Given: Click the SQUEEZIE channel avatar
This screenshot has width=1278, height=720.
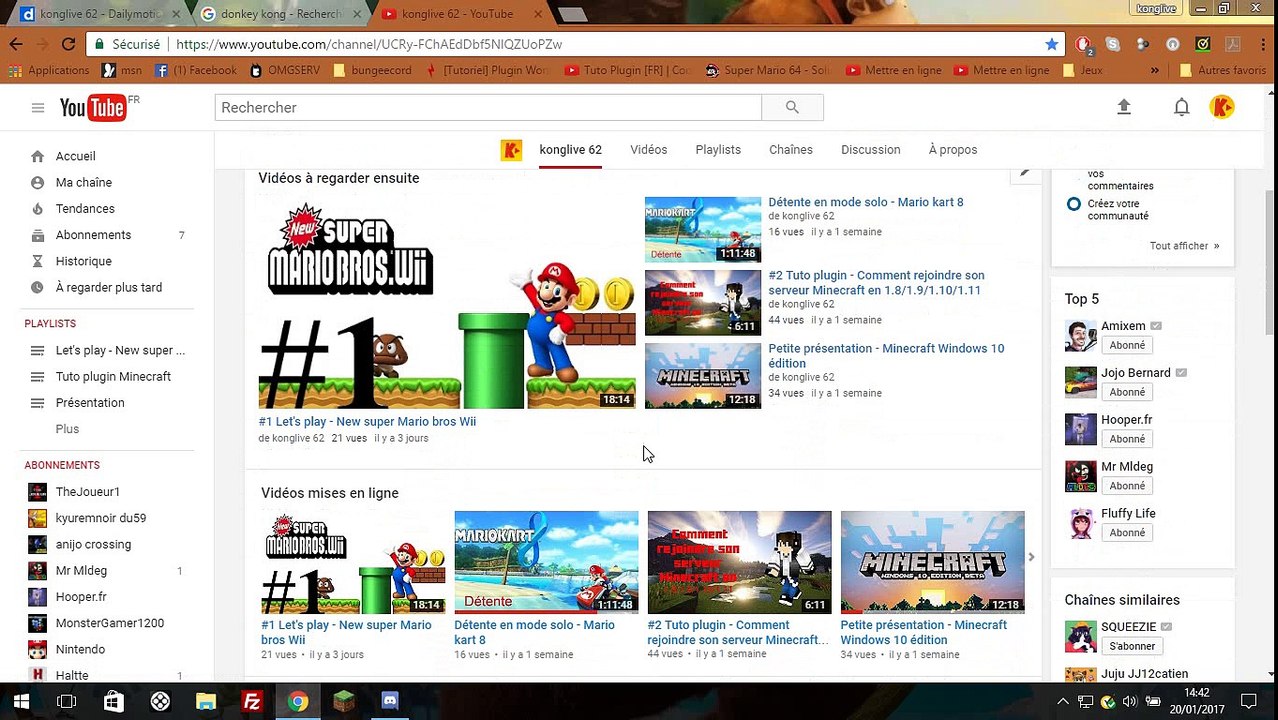Looking at the screenshot, I should click(1080, 636).
